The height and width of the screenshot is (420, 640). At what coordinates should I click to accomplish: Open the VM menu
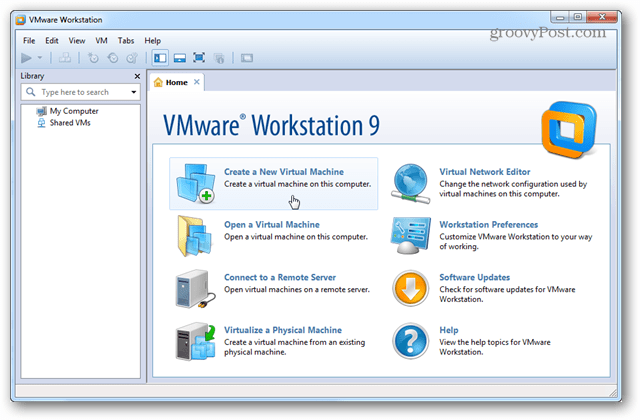[x=101, y=40]
